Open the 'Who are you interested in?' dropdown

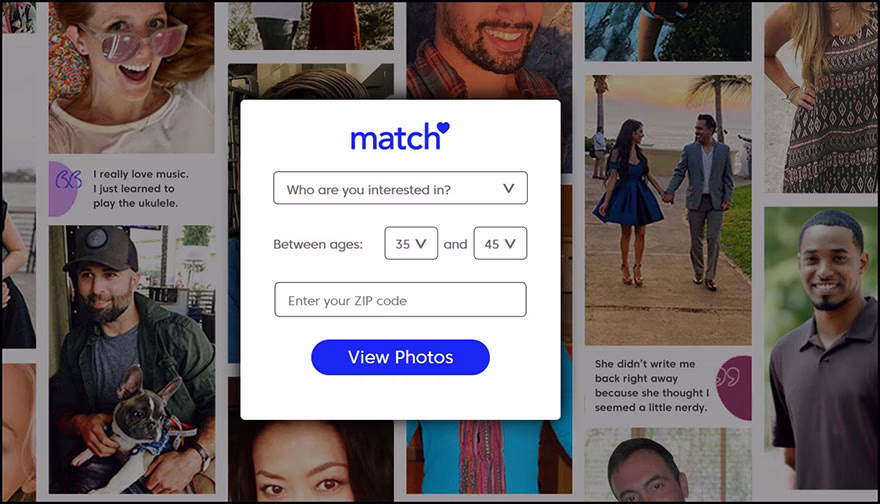400,188
